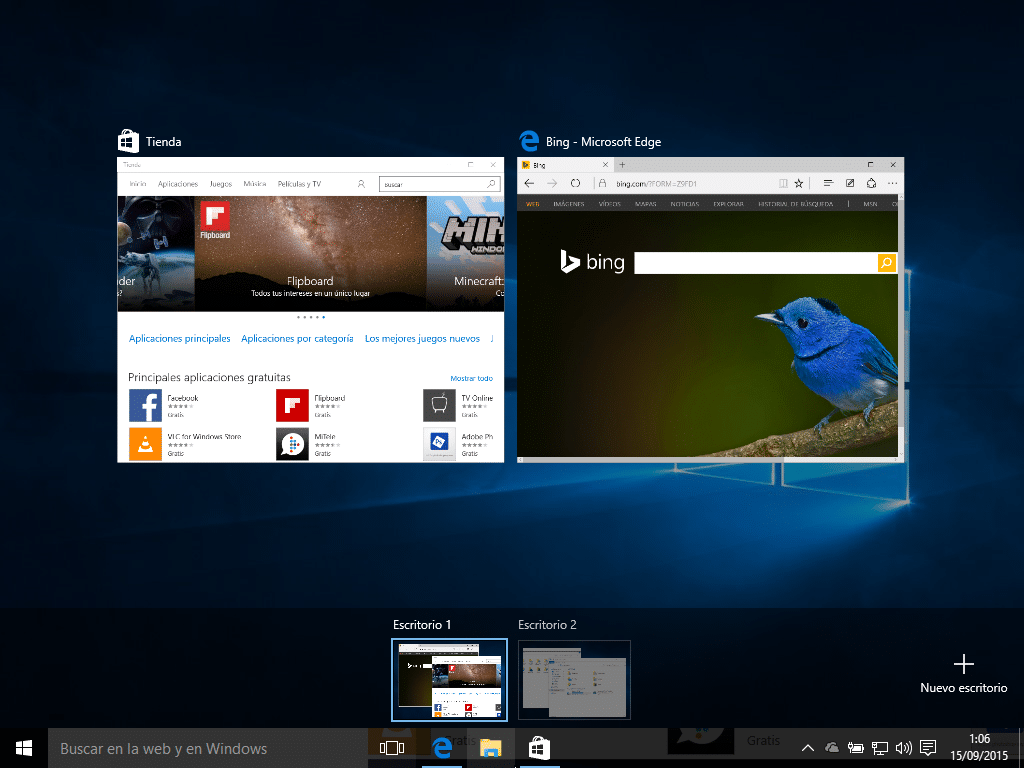Open a new tab in Edge
1024x768 pixels.
click(622, 165)
